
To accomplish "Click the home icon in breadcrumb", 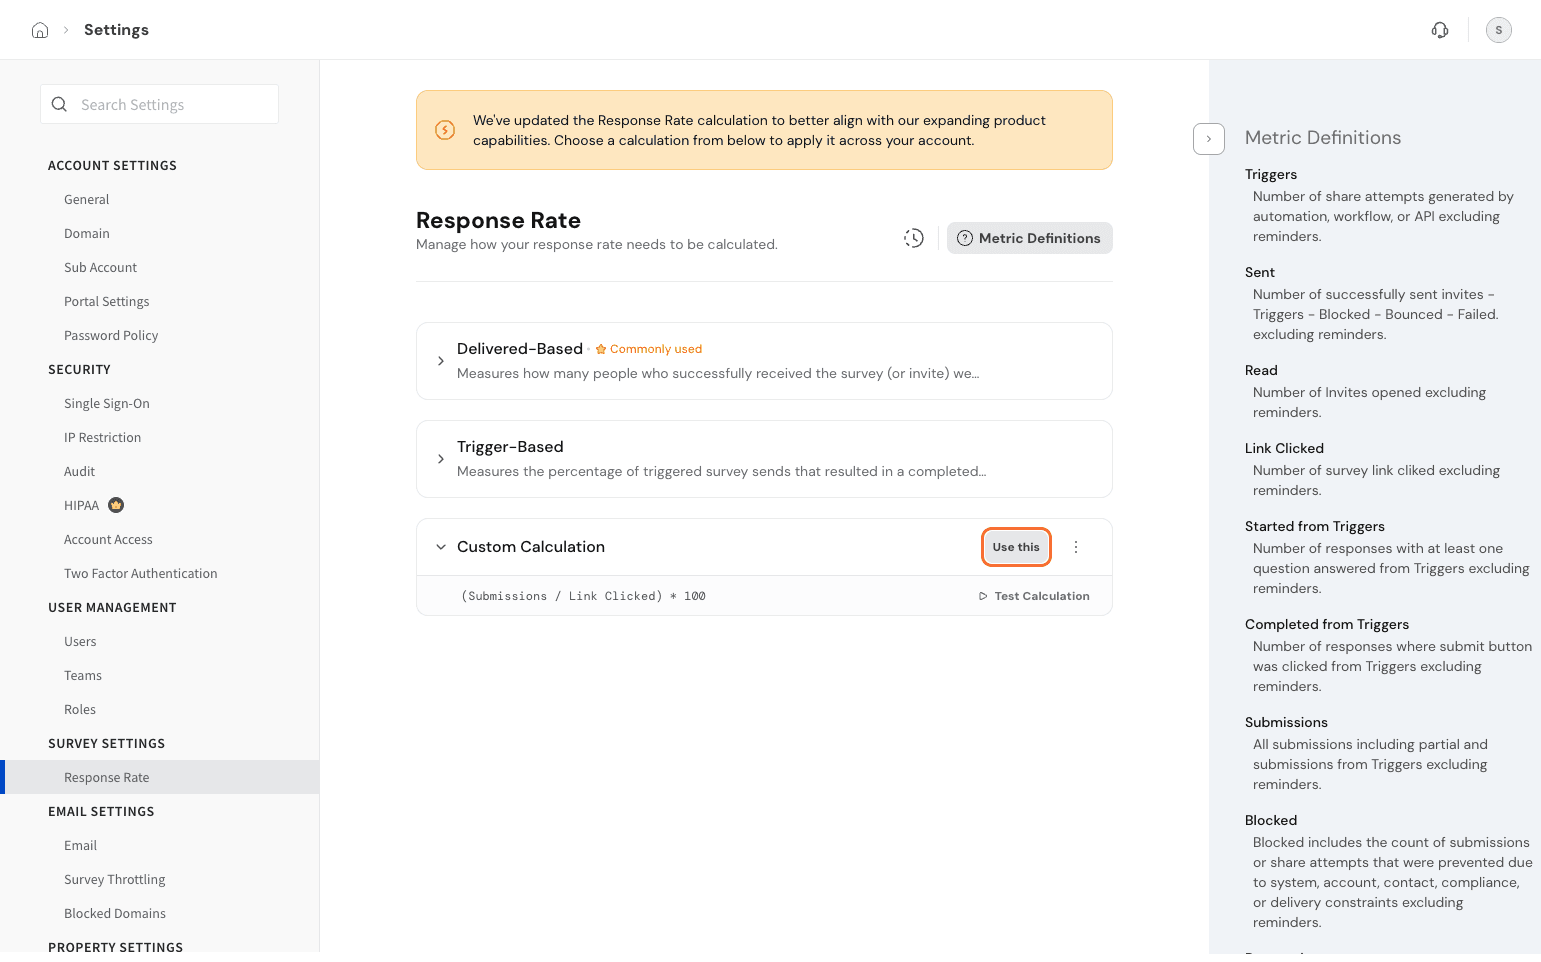I will click(40, 30).
